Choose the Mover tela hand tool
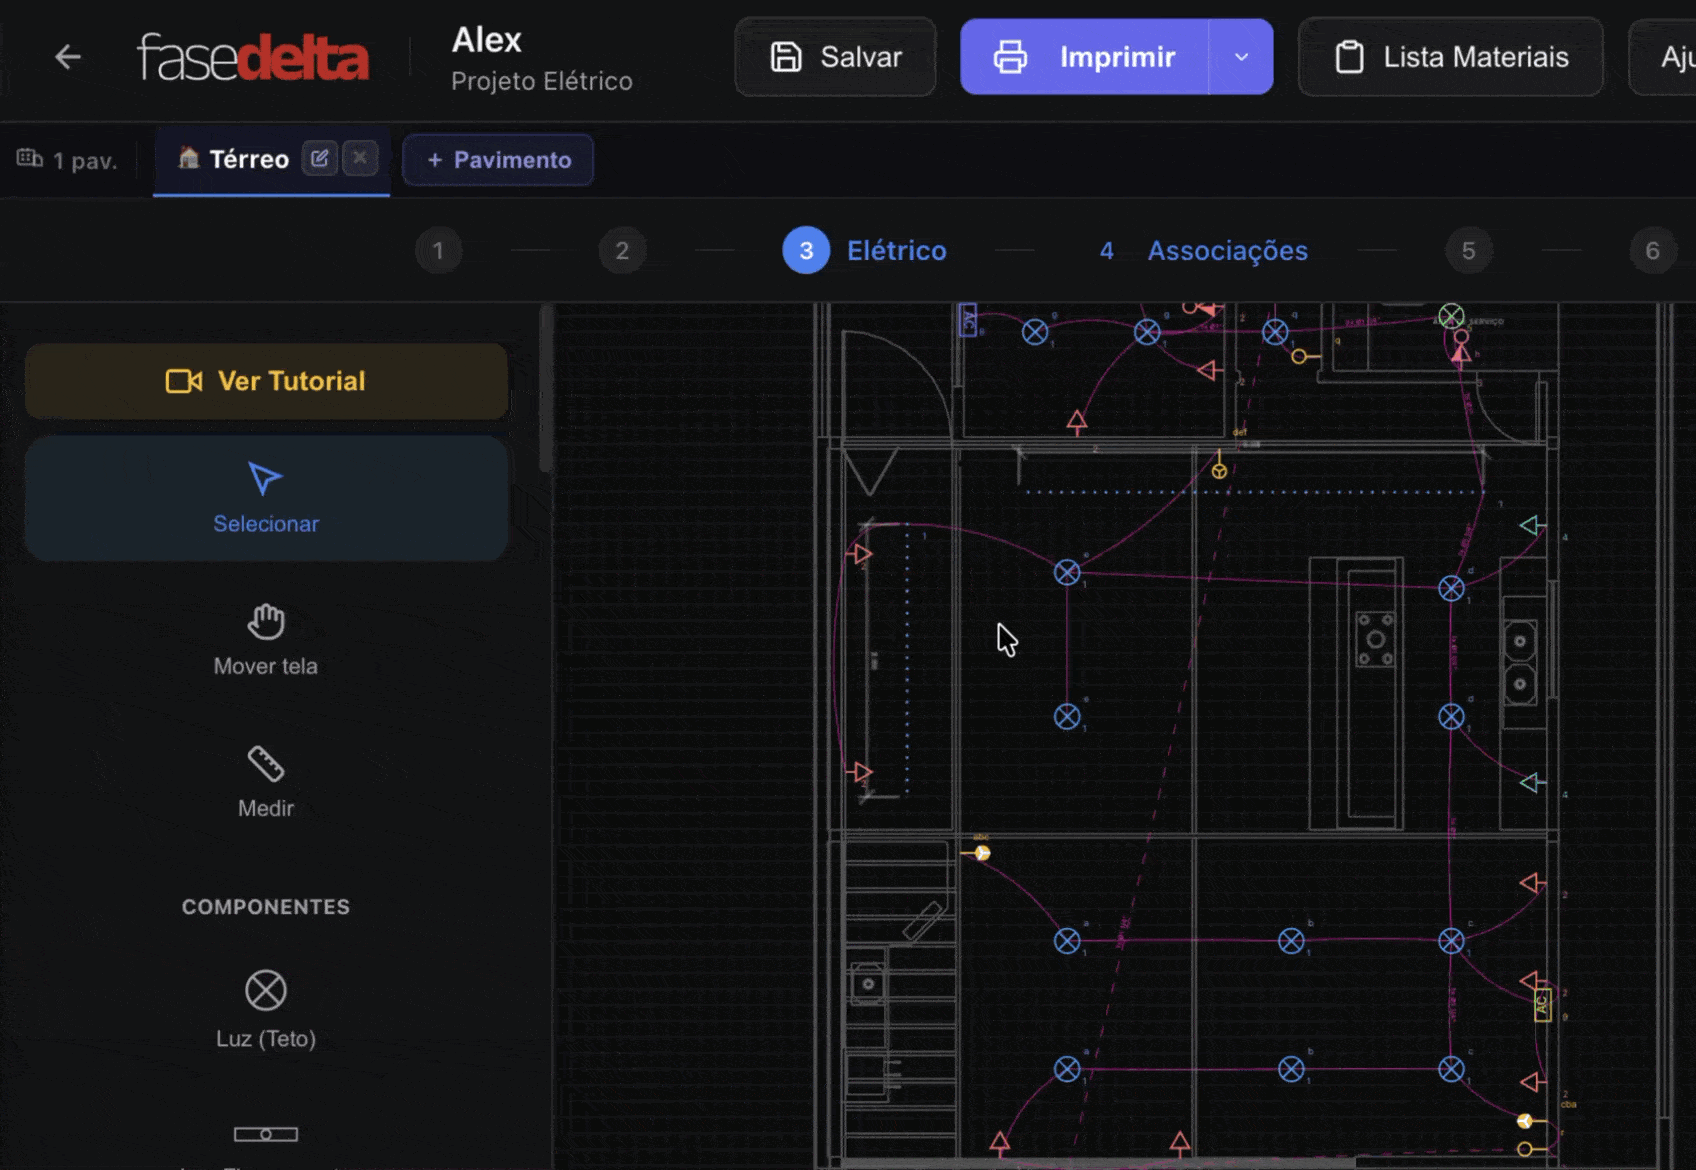 pyautogui.click(x=266, y=640)
